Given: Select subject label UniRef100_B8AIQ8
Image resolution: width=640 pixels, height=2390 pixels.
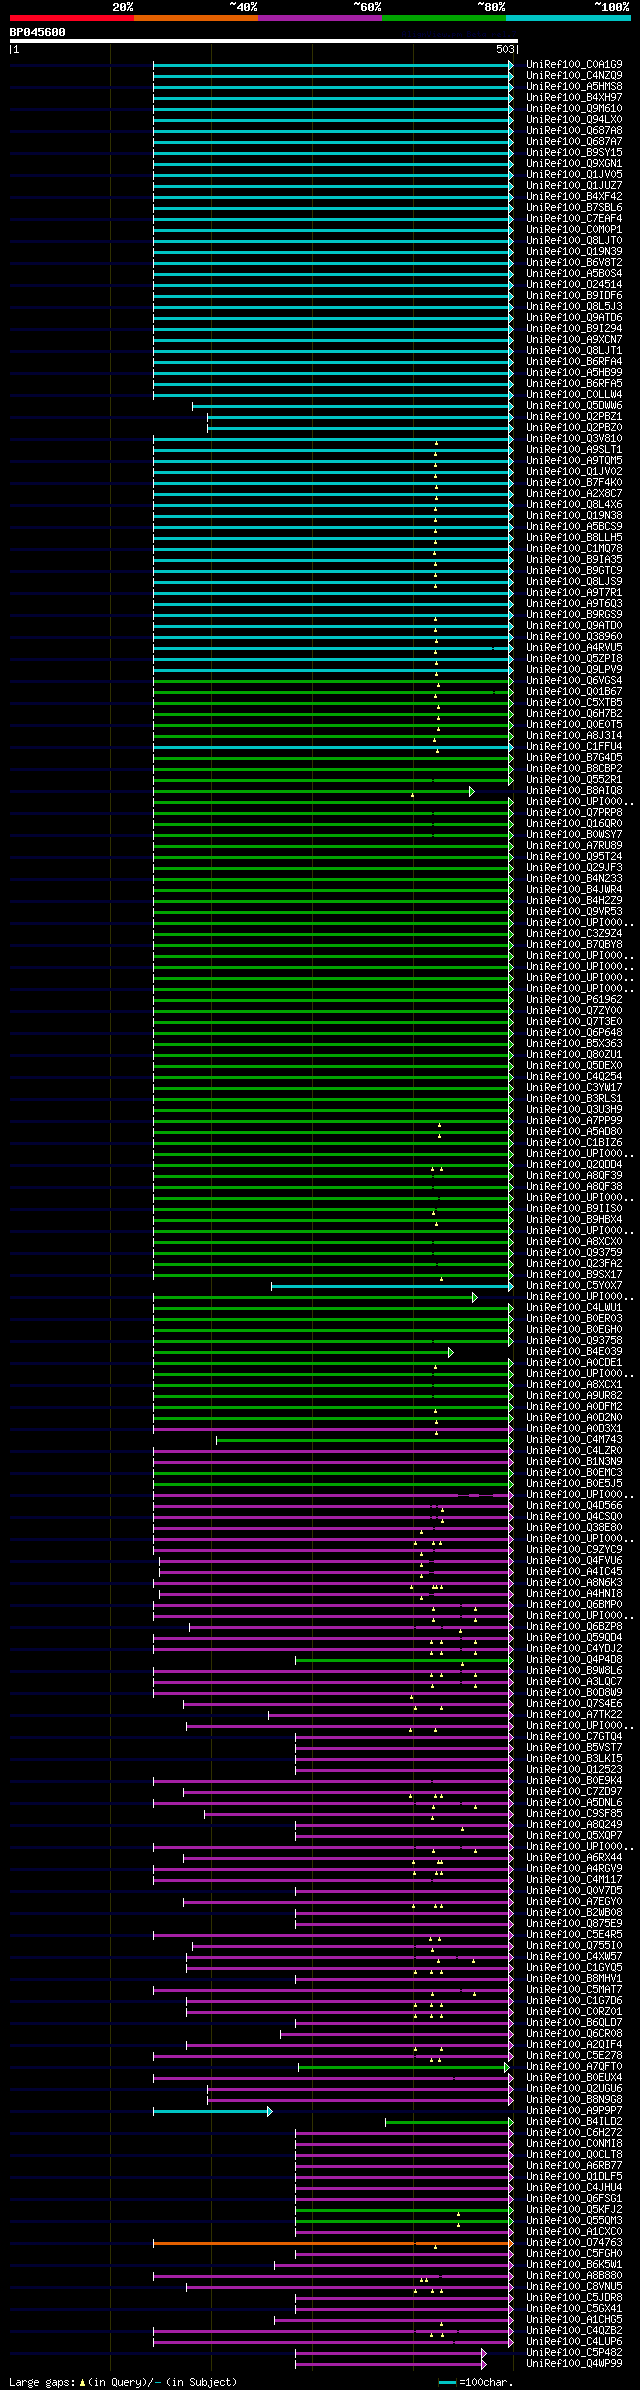Looking at the screenshot, I should [574, 790].
